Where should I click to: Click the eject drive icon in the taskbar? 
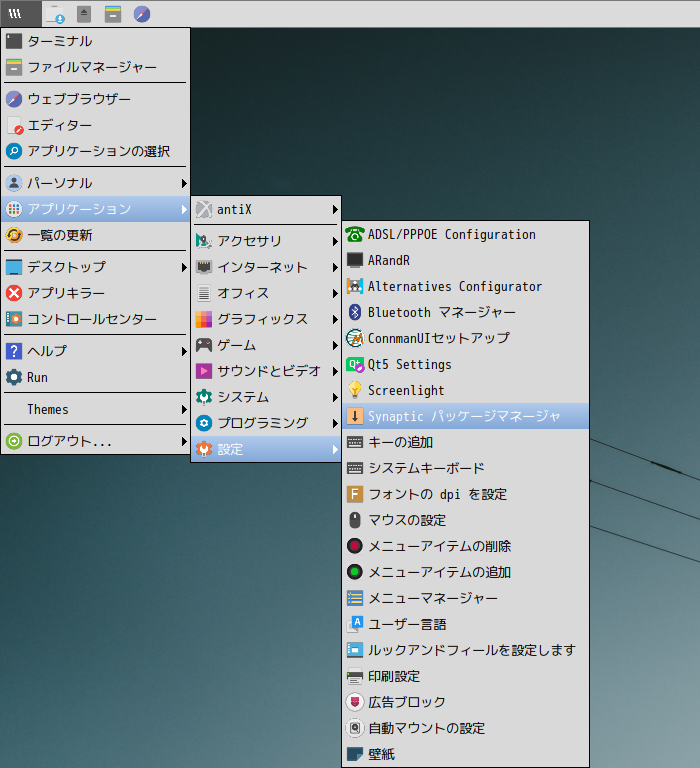(x=84, y=14)
